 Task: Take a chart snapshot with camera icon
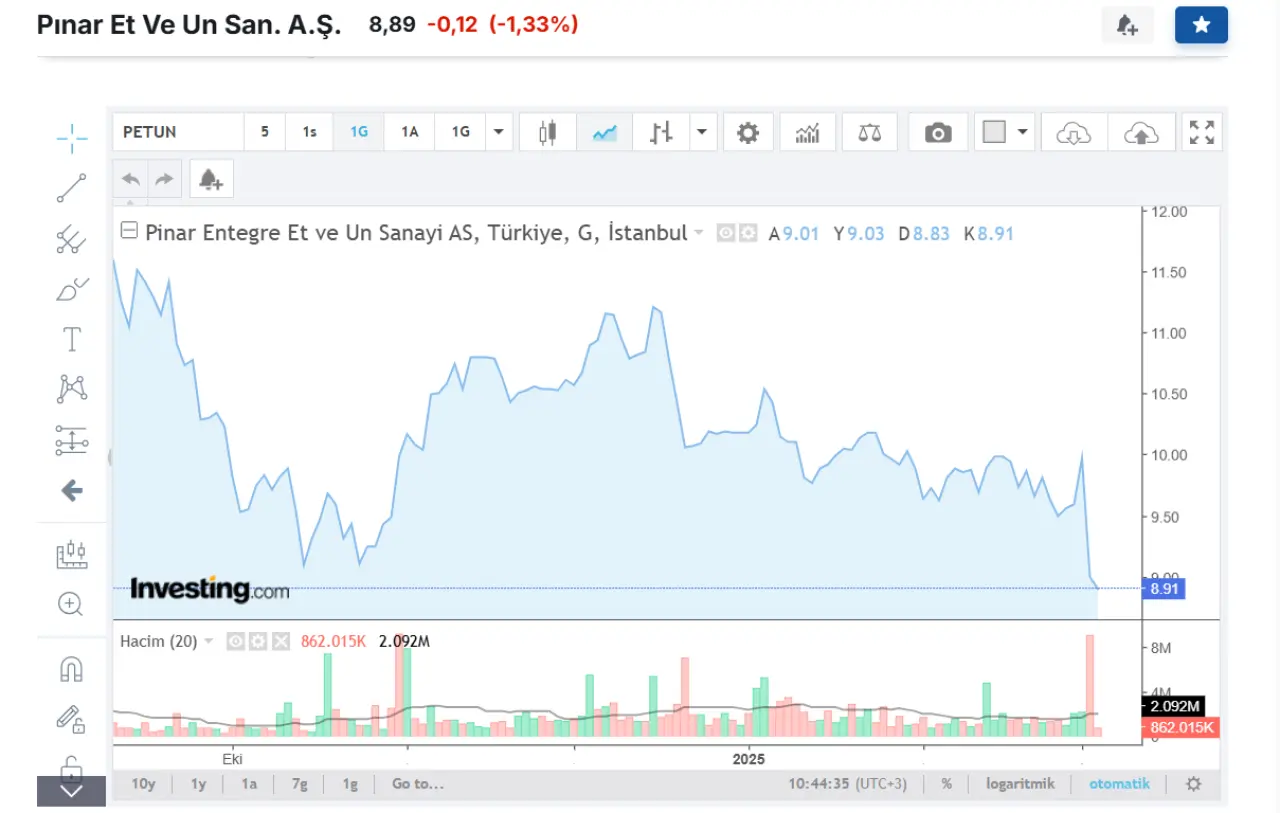tap(937, 132)
